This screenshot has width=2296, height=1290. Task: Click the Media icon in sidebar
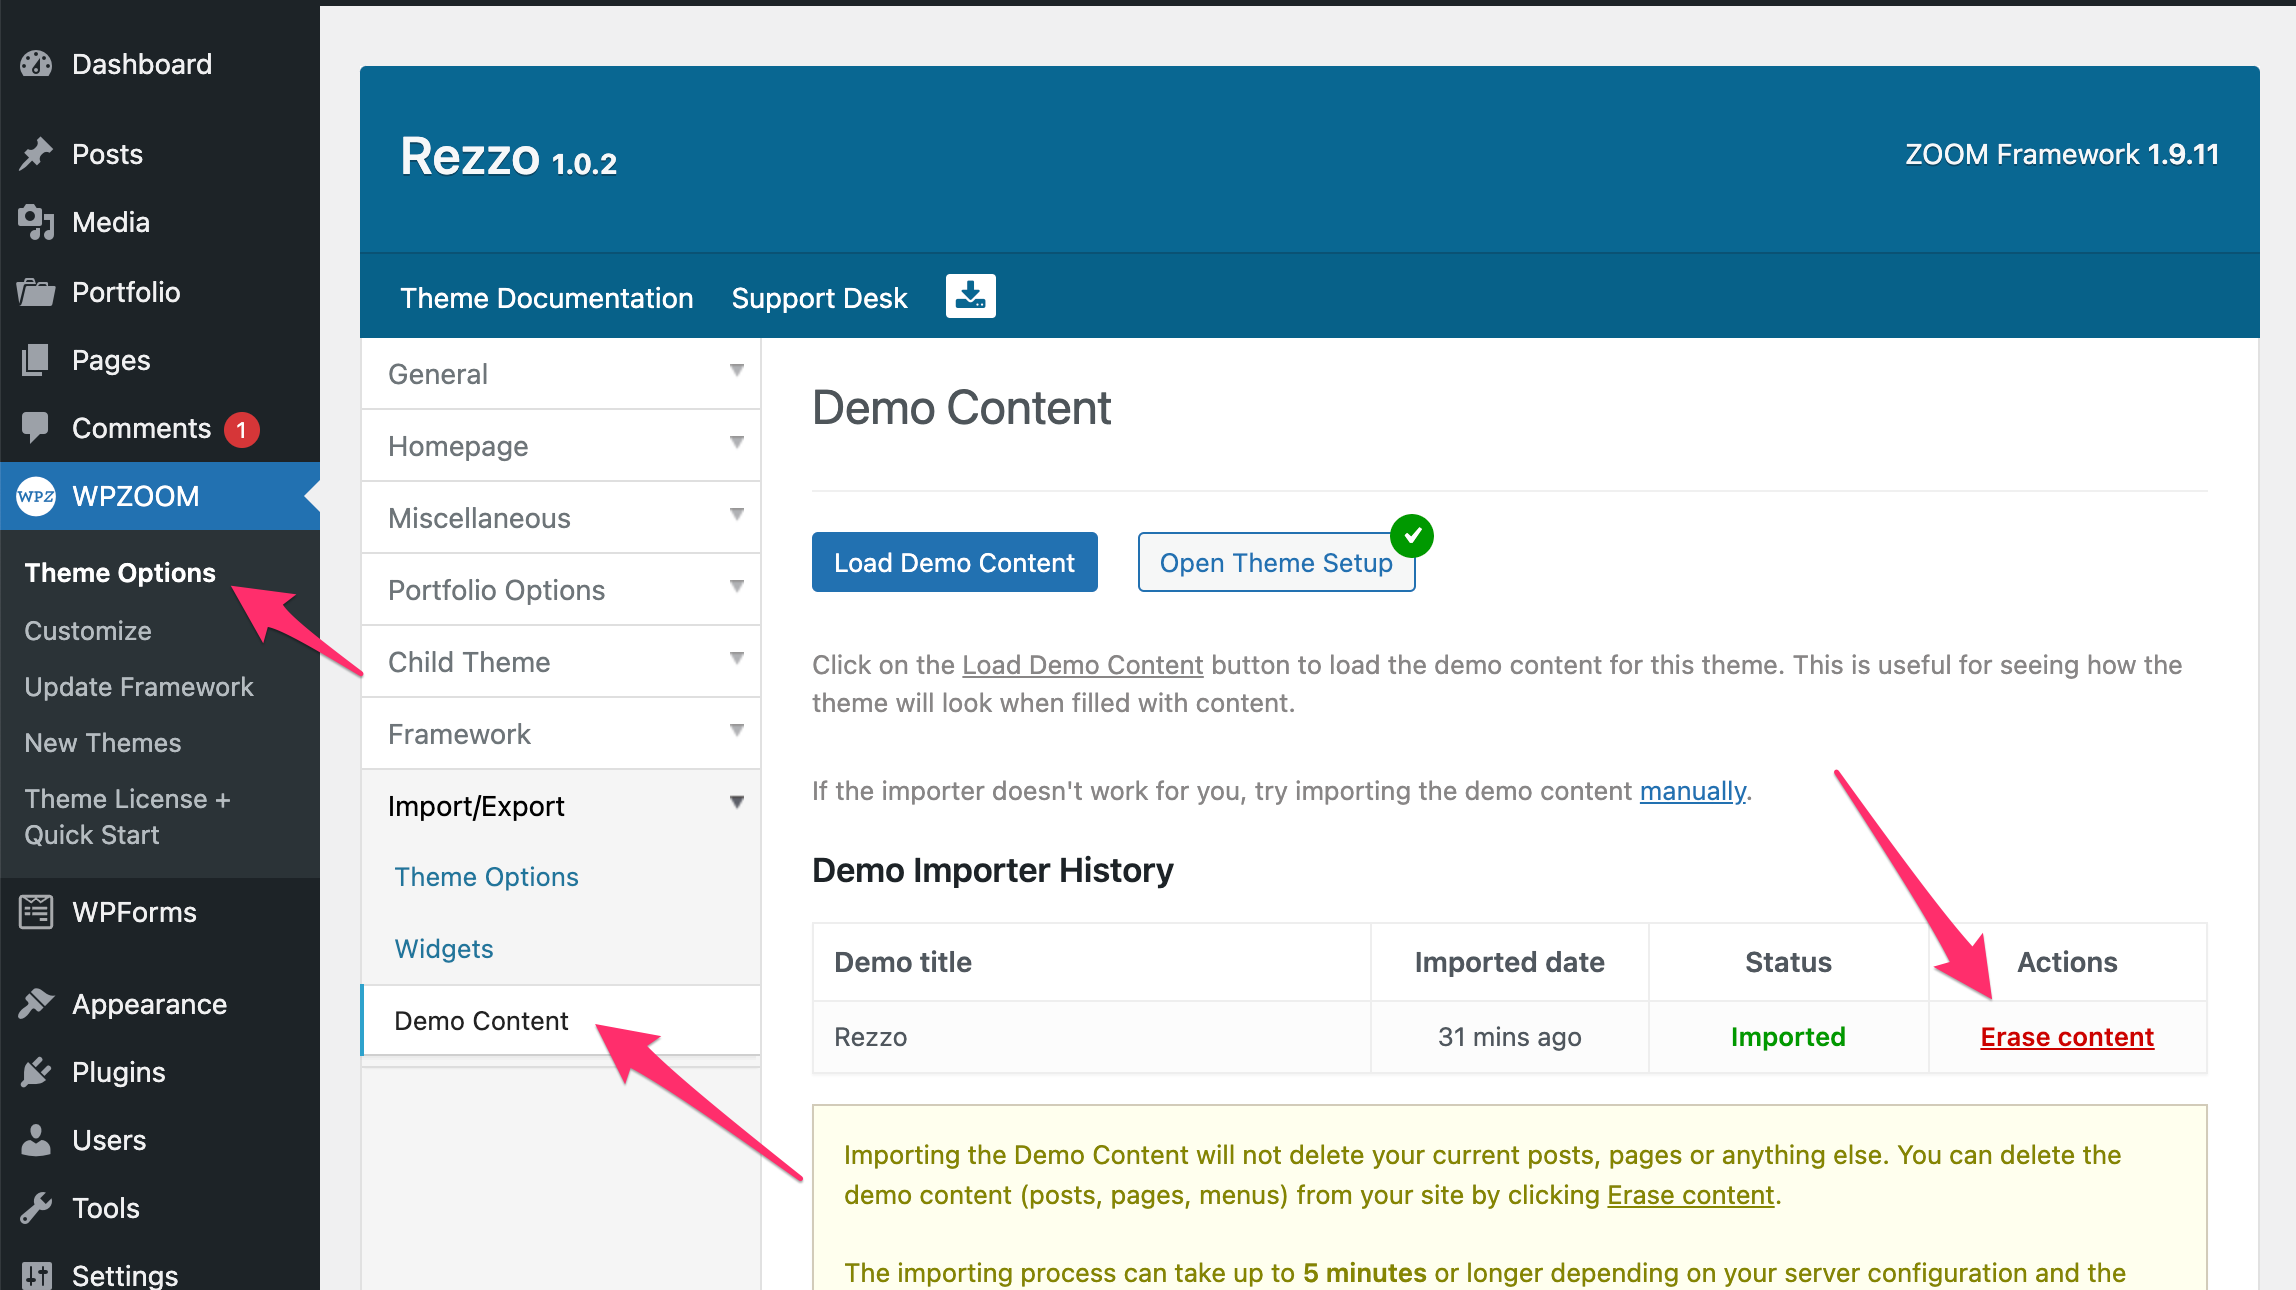pyautogui.click(x=36, y=222)
